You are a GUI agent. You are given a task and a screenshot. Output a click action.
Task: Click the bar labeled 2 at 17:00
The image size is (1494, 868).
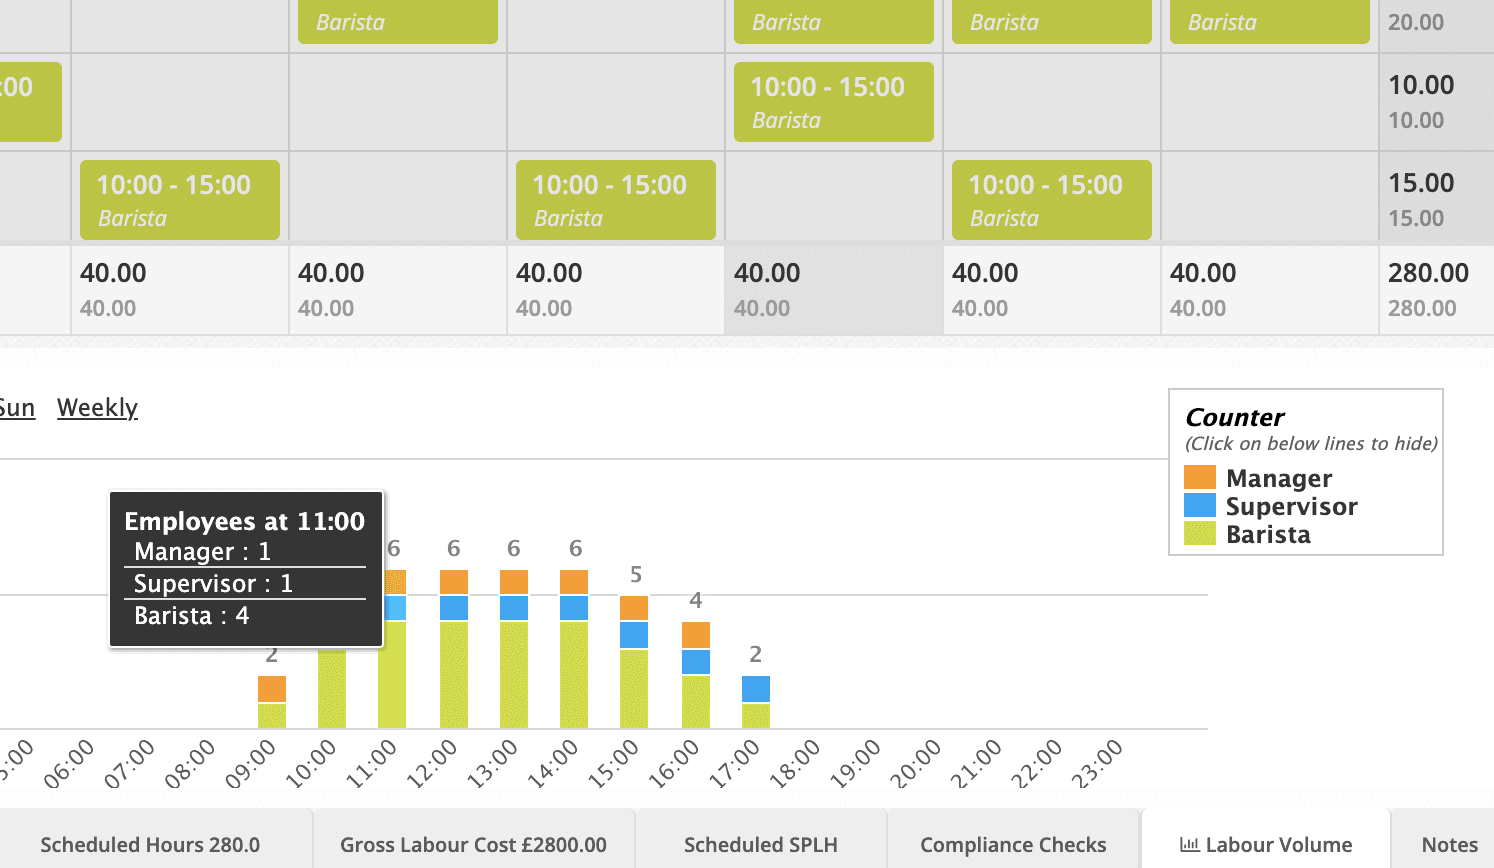[754, 700]
